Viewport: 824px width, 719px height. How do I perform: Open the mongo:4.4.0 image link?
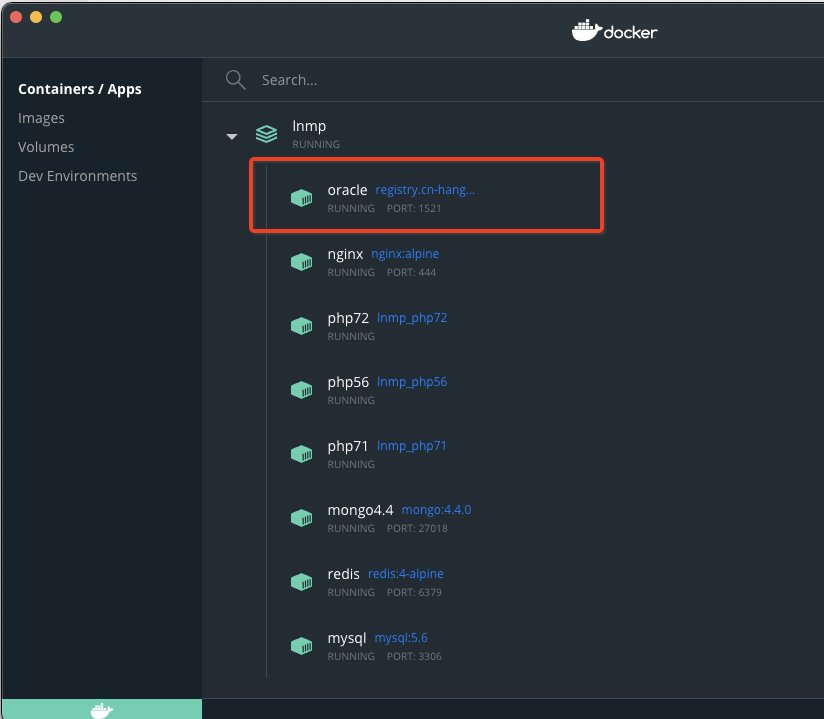(x=436, y=510)
